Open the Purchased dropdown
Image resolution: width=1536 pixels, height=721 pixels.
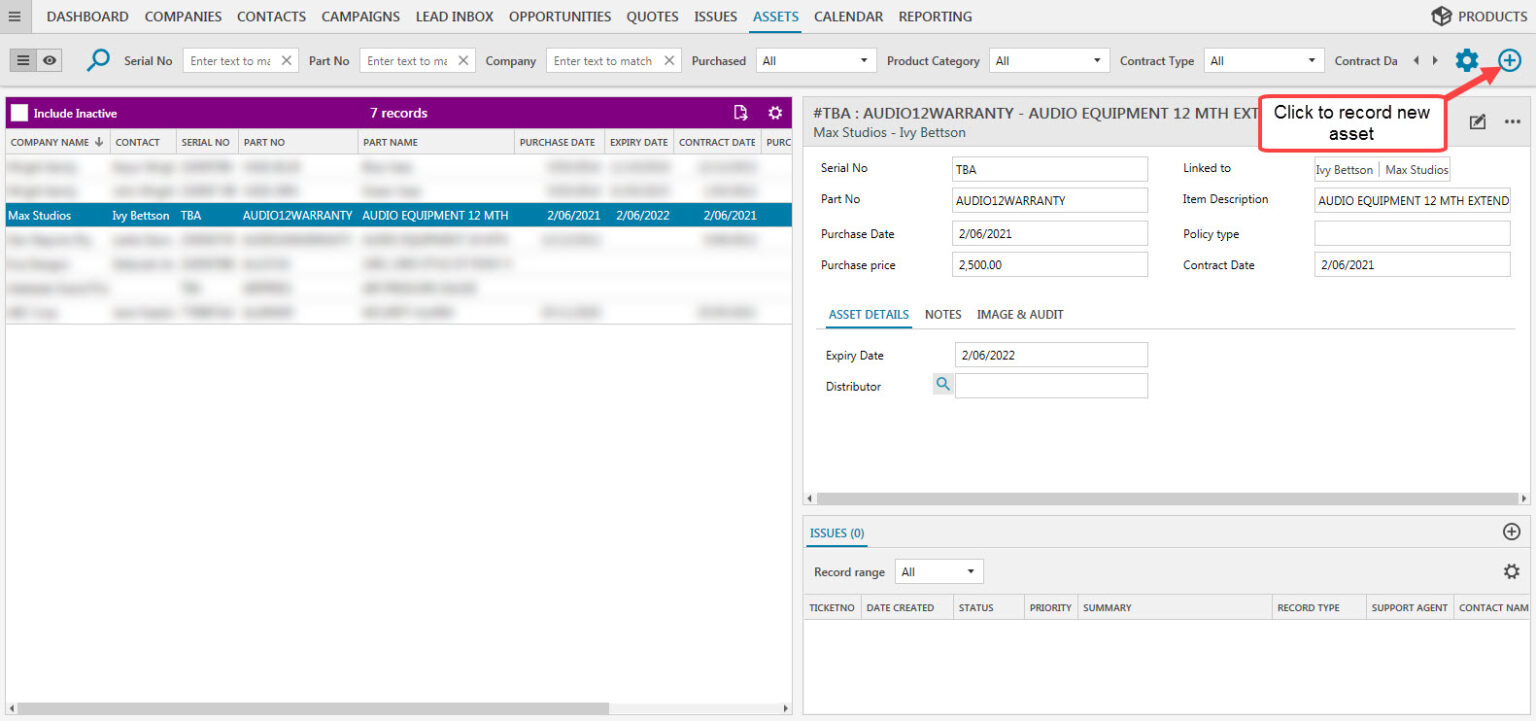815,60
